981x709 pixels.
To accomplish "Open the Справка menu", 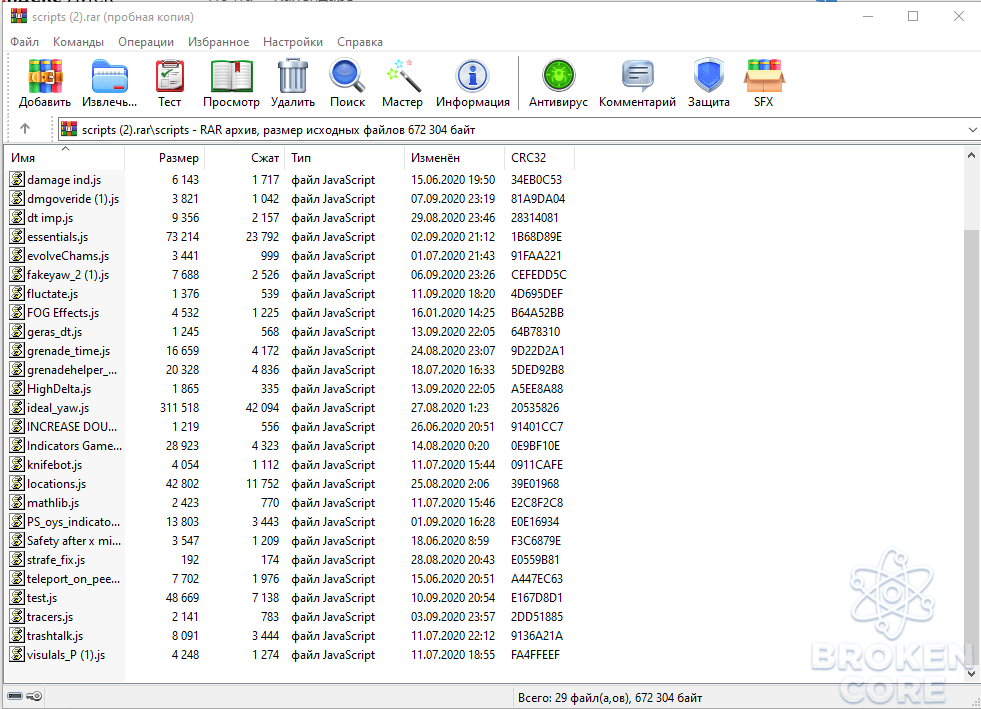I will [360, 42].
